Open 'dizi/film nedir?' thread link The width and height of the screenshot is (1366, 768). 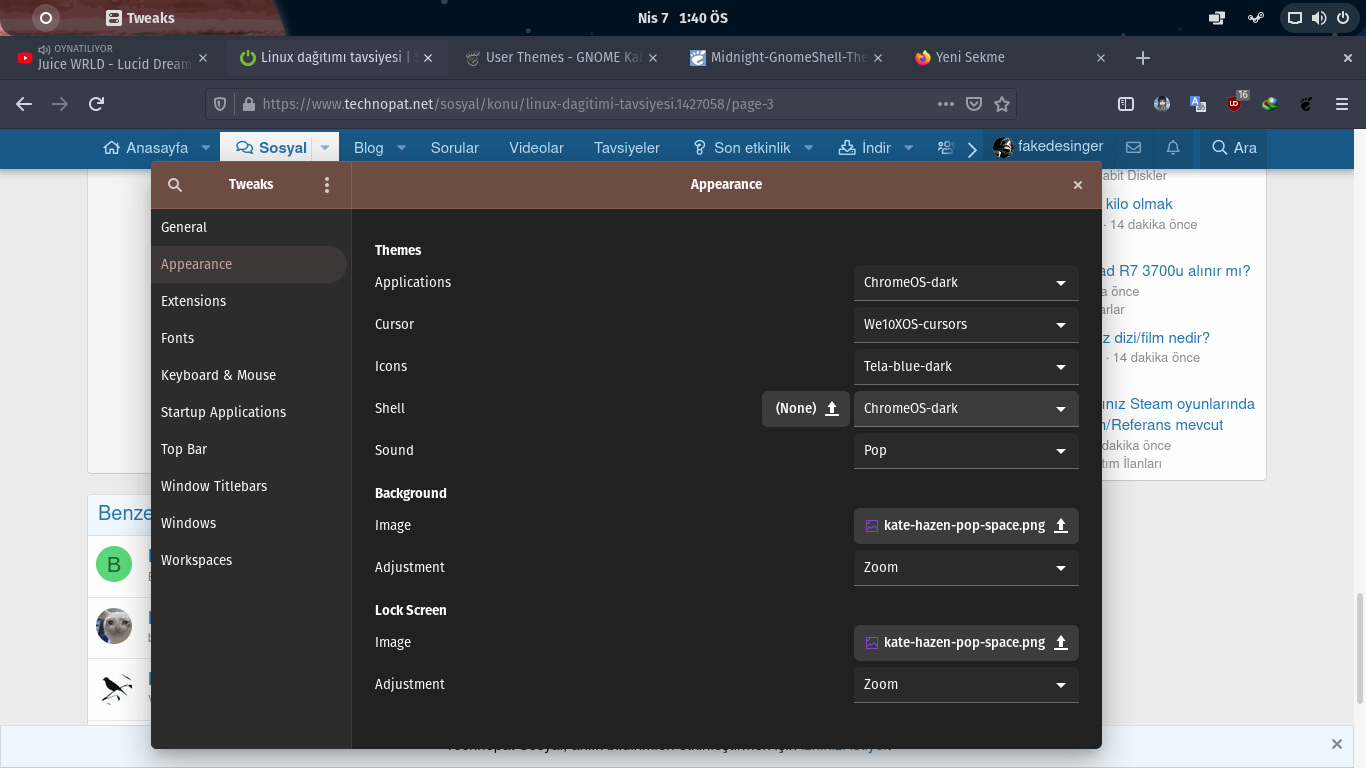(x=1156, y=338)
